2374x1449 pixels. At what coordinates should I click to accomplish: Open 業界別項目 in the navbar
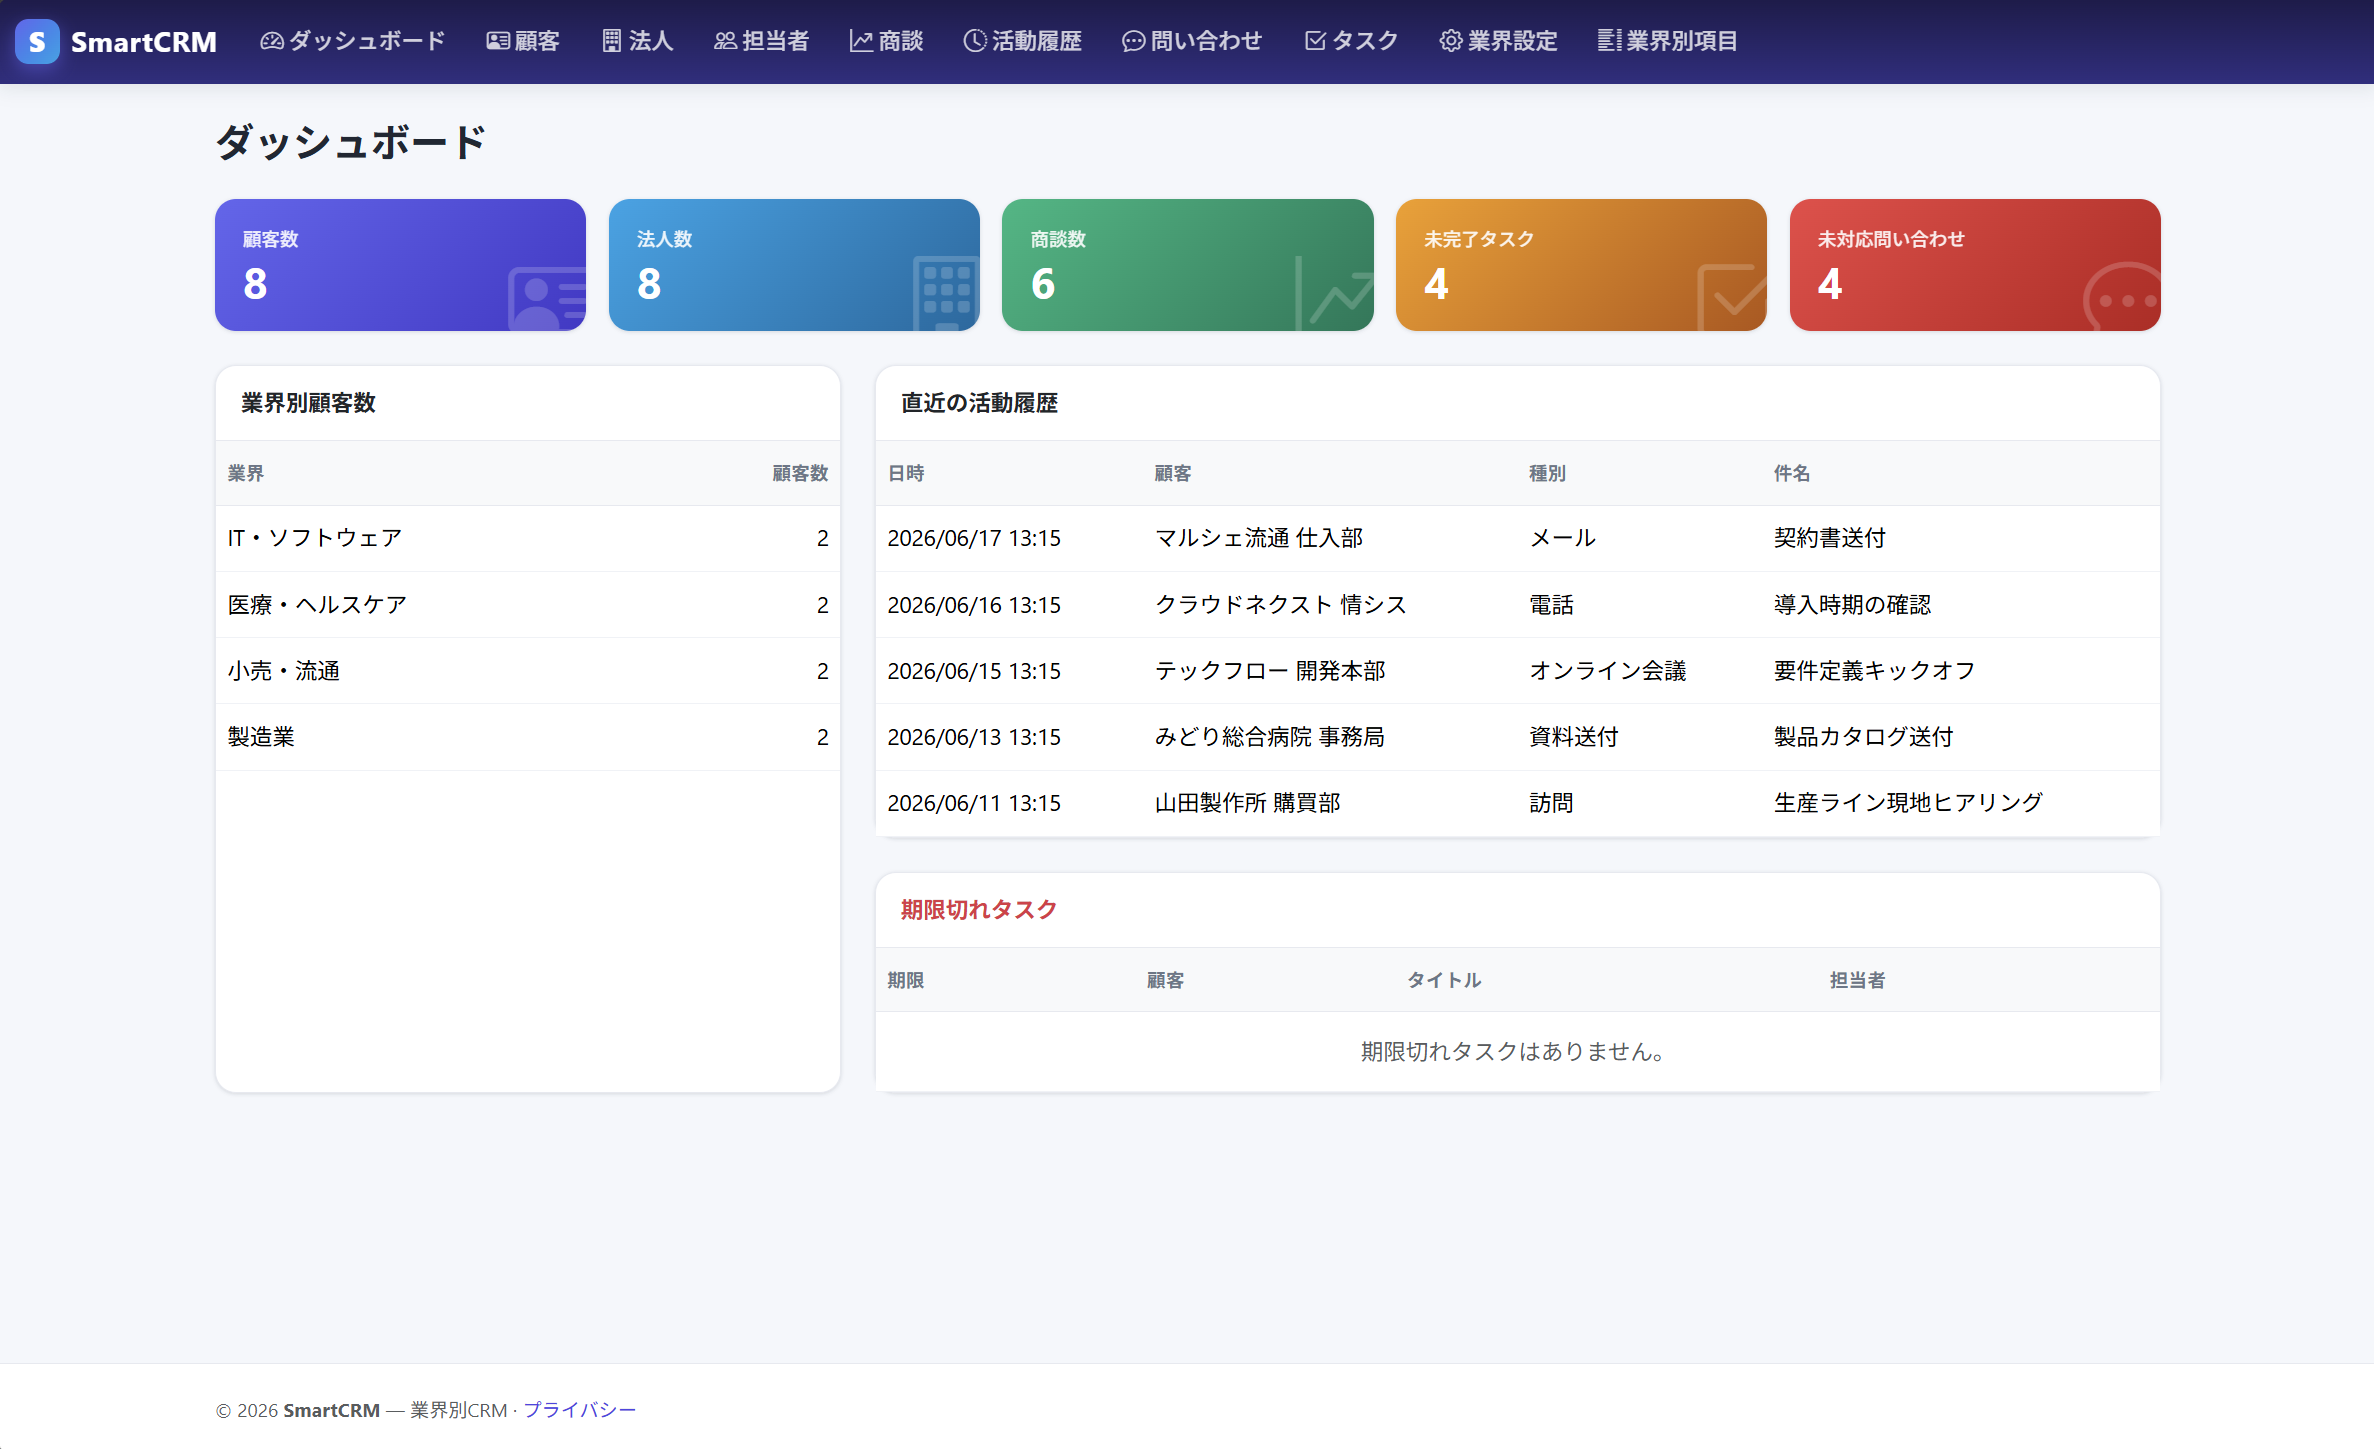tap(1668, 41)
